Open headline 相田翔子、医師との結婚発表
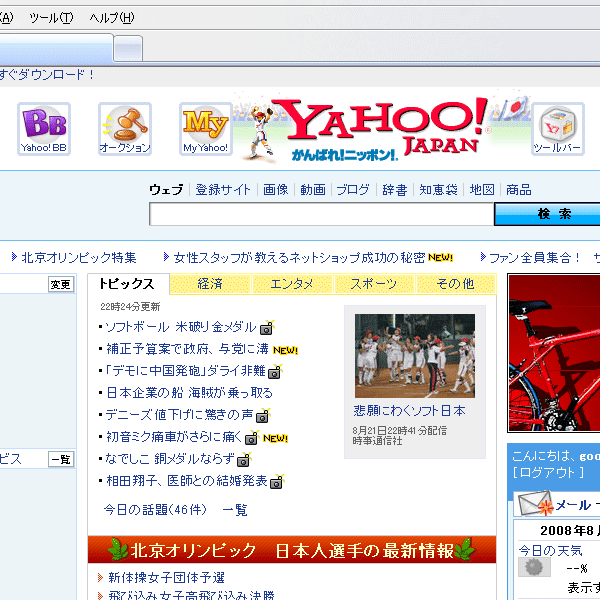600x600 pixels. point(186,481)
